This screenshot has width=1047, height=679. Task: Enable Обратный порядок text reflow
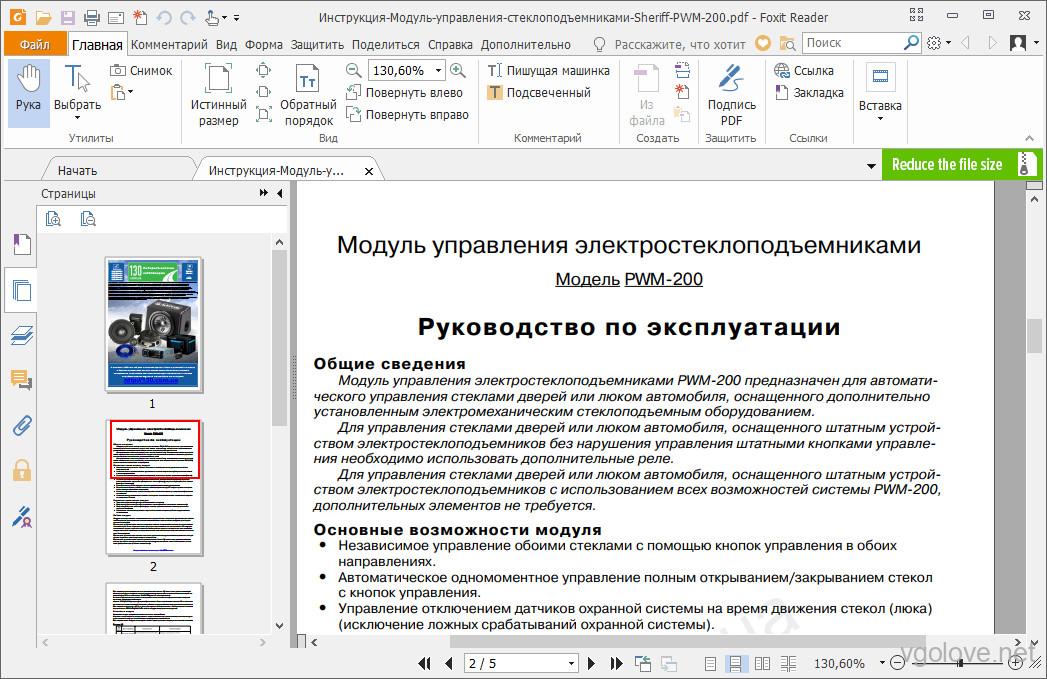308,95
